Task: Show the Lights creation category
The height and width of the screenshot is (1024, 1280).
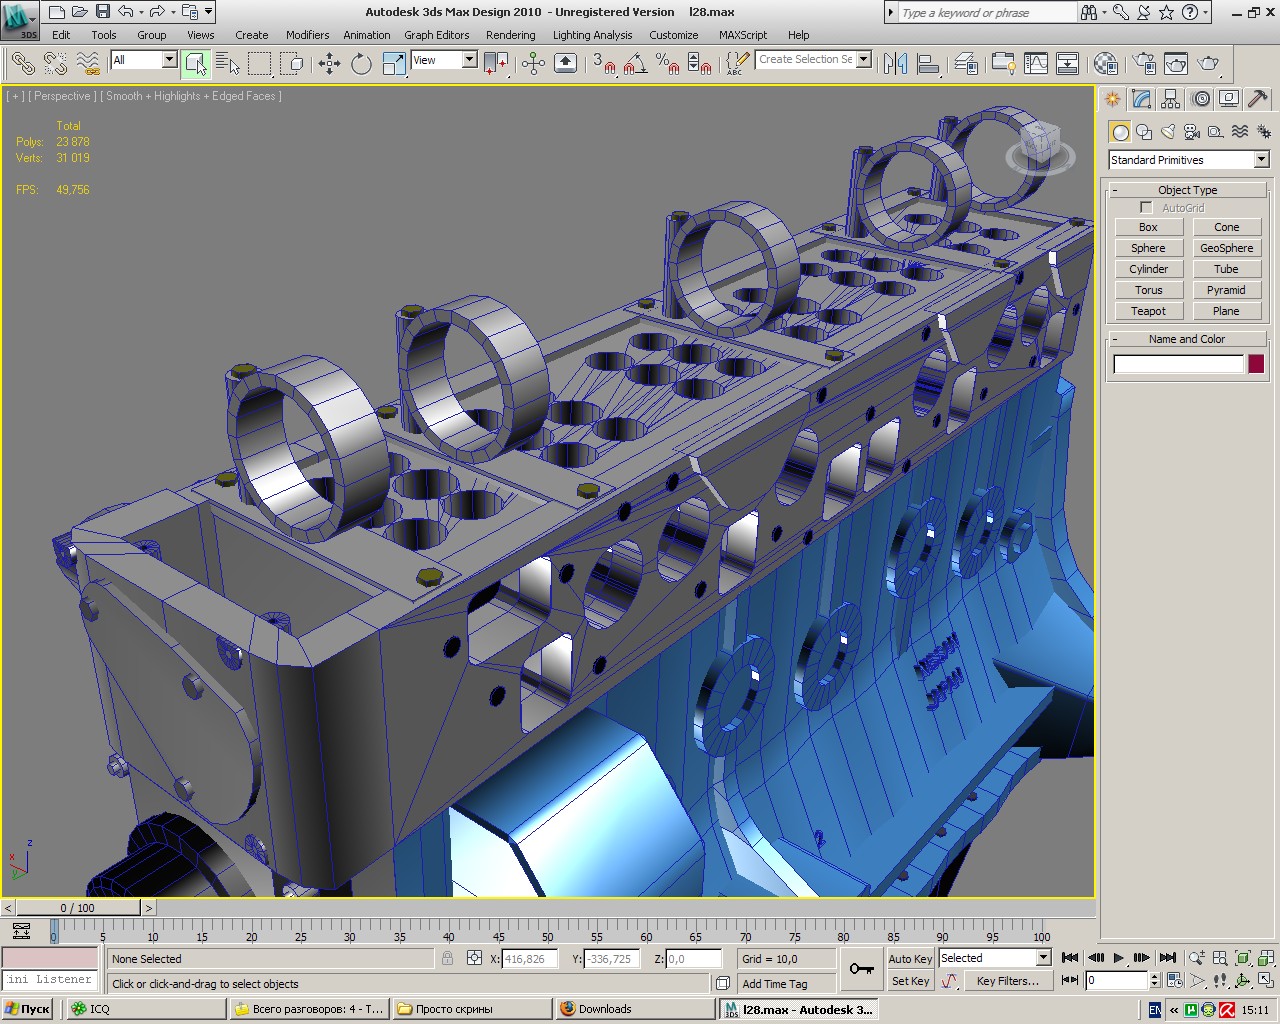Action: point(1168,132)
